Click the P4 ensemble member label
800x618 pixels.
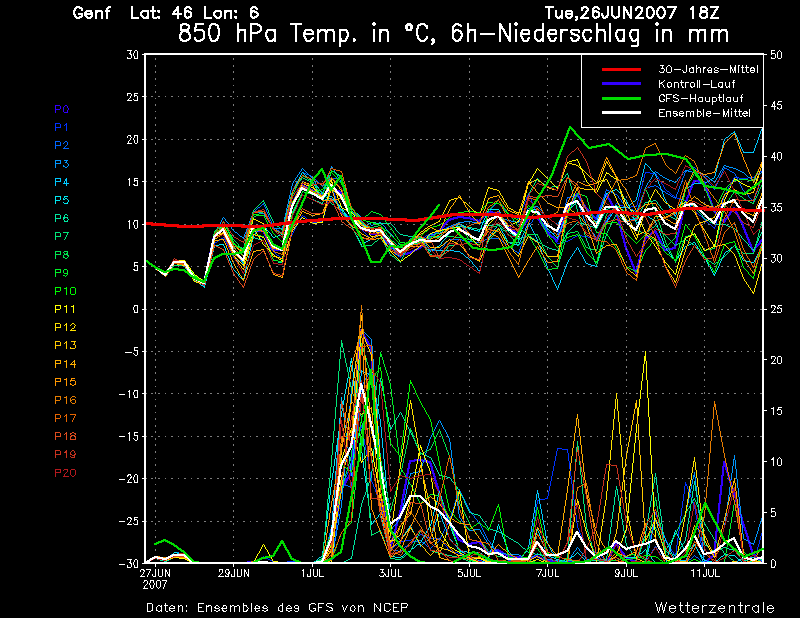tap(62, 182)
